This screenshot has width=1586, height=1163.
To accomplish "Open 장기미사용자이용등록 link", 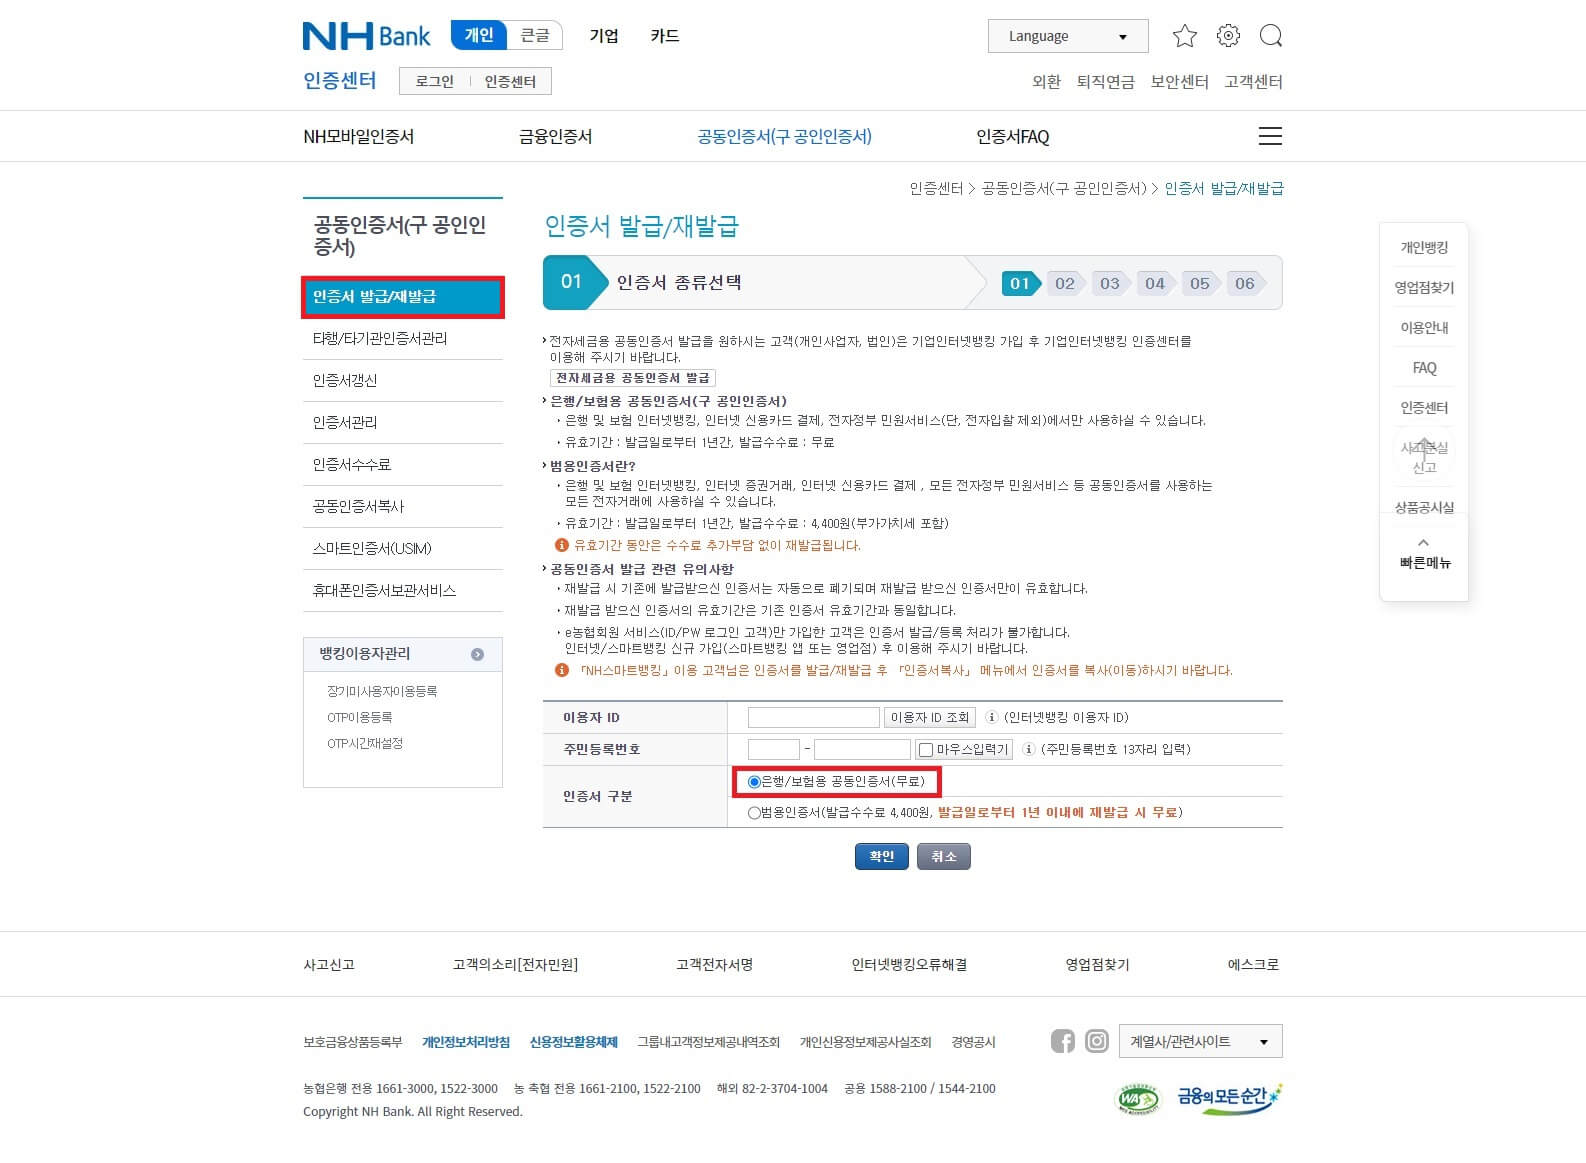I will (382, 692).
